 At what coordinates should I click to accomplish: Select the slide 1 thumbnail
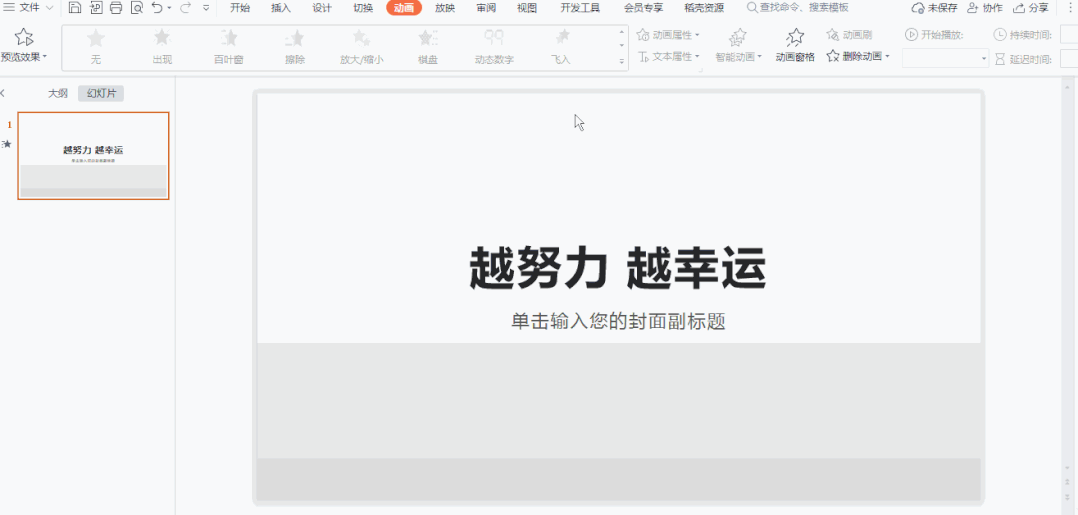pos(94,156)
